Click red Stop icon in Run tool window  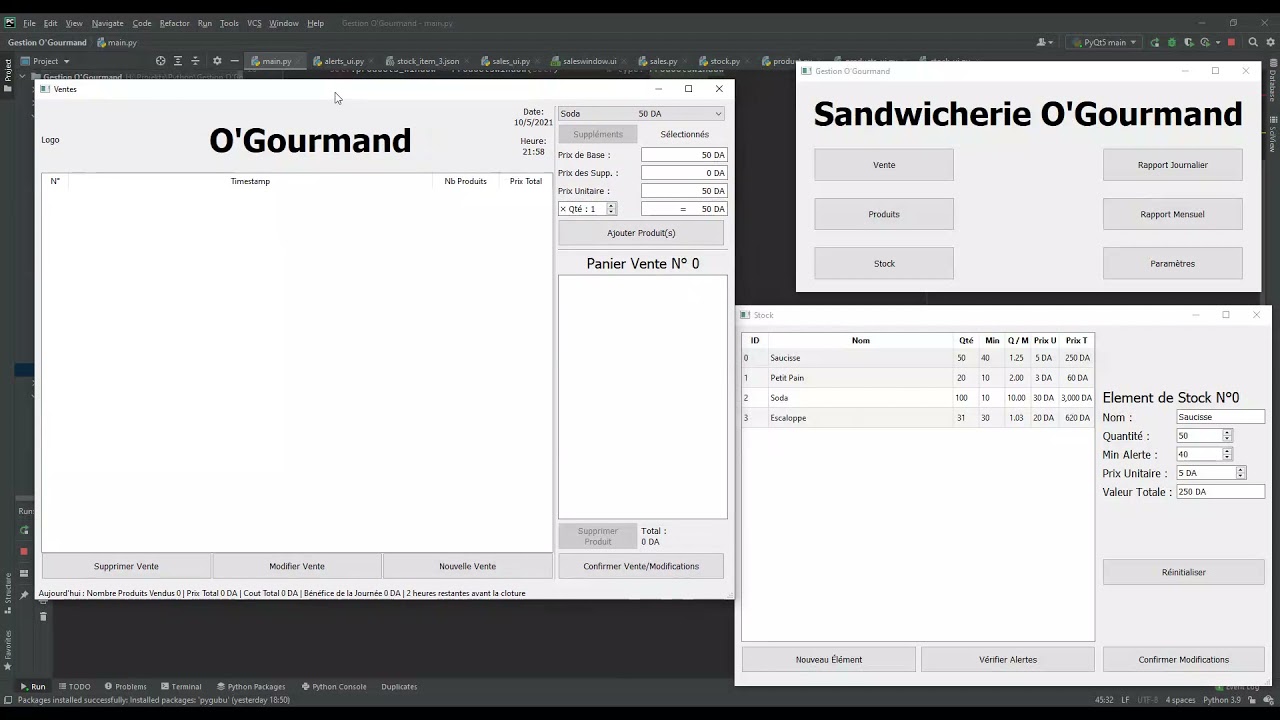25,551
